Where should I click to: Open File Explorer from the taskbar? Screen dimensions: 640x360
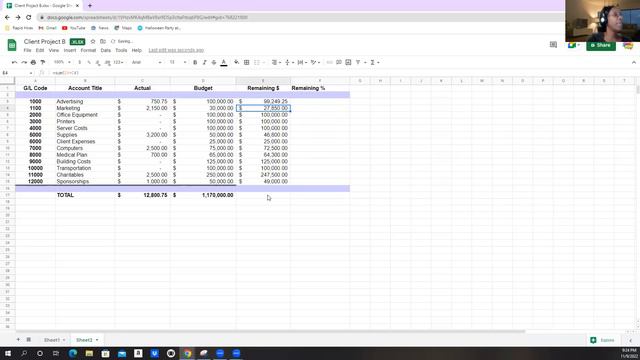point(89,353)
